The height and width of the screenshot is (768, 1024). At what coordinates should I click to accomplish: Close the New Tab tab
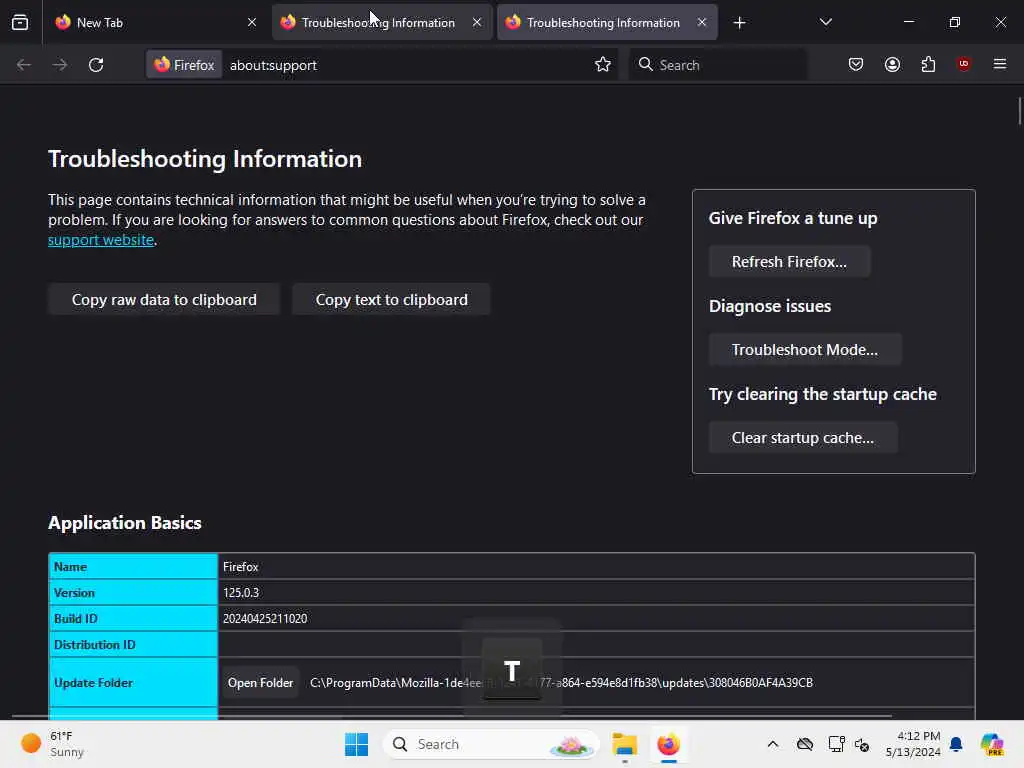click(x=251, y=22)
